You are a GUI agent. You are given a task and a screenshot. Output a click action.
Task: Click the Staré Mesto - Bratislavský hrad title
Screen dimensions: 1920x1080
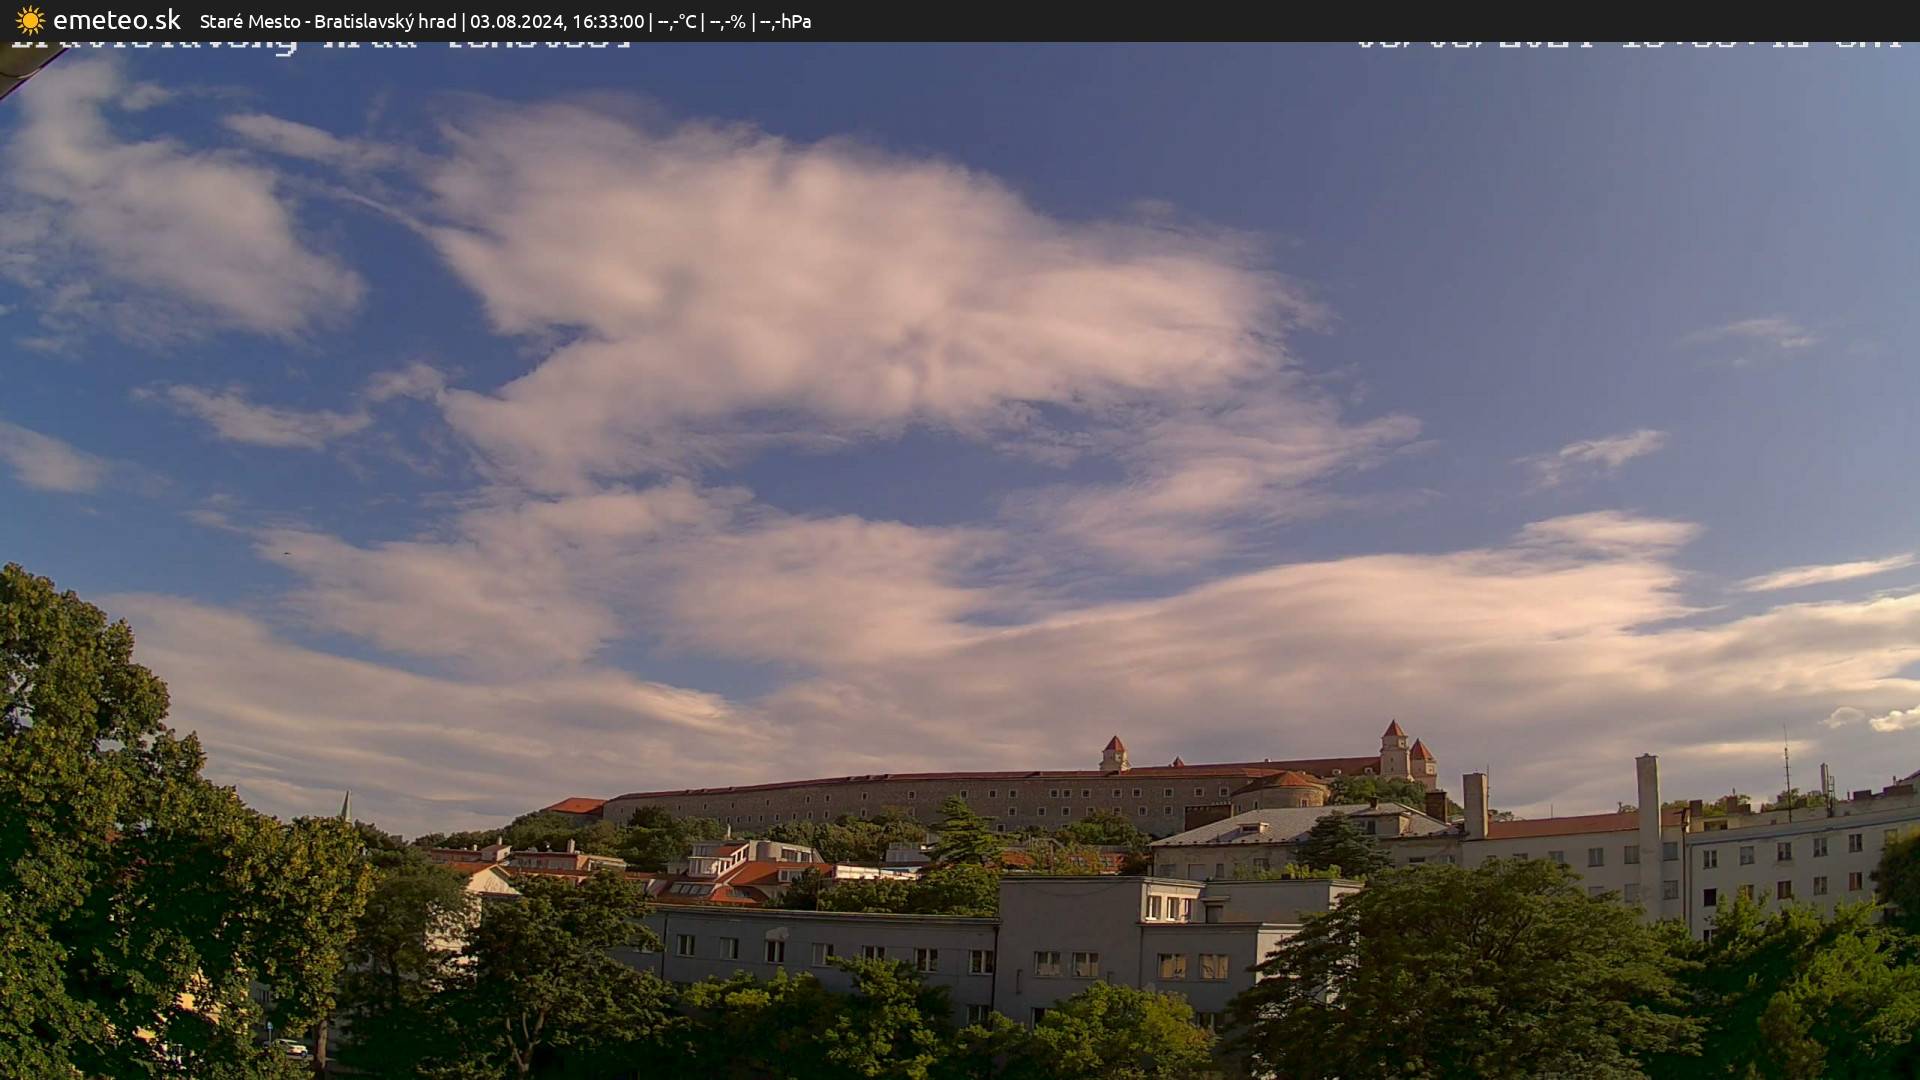(327, 21)
